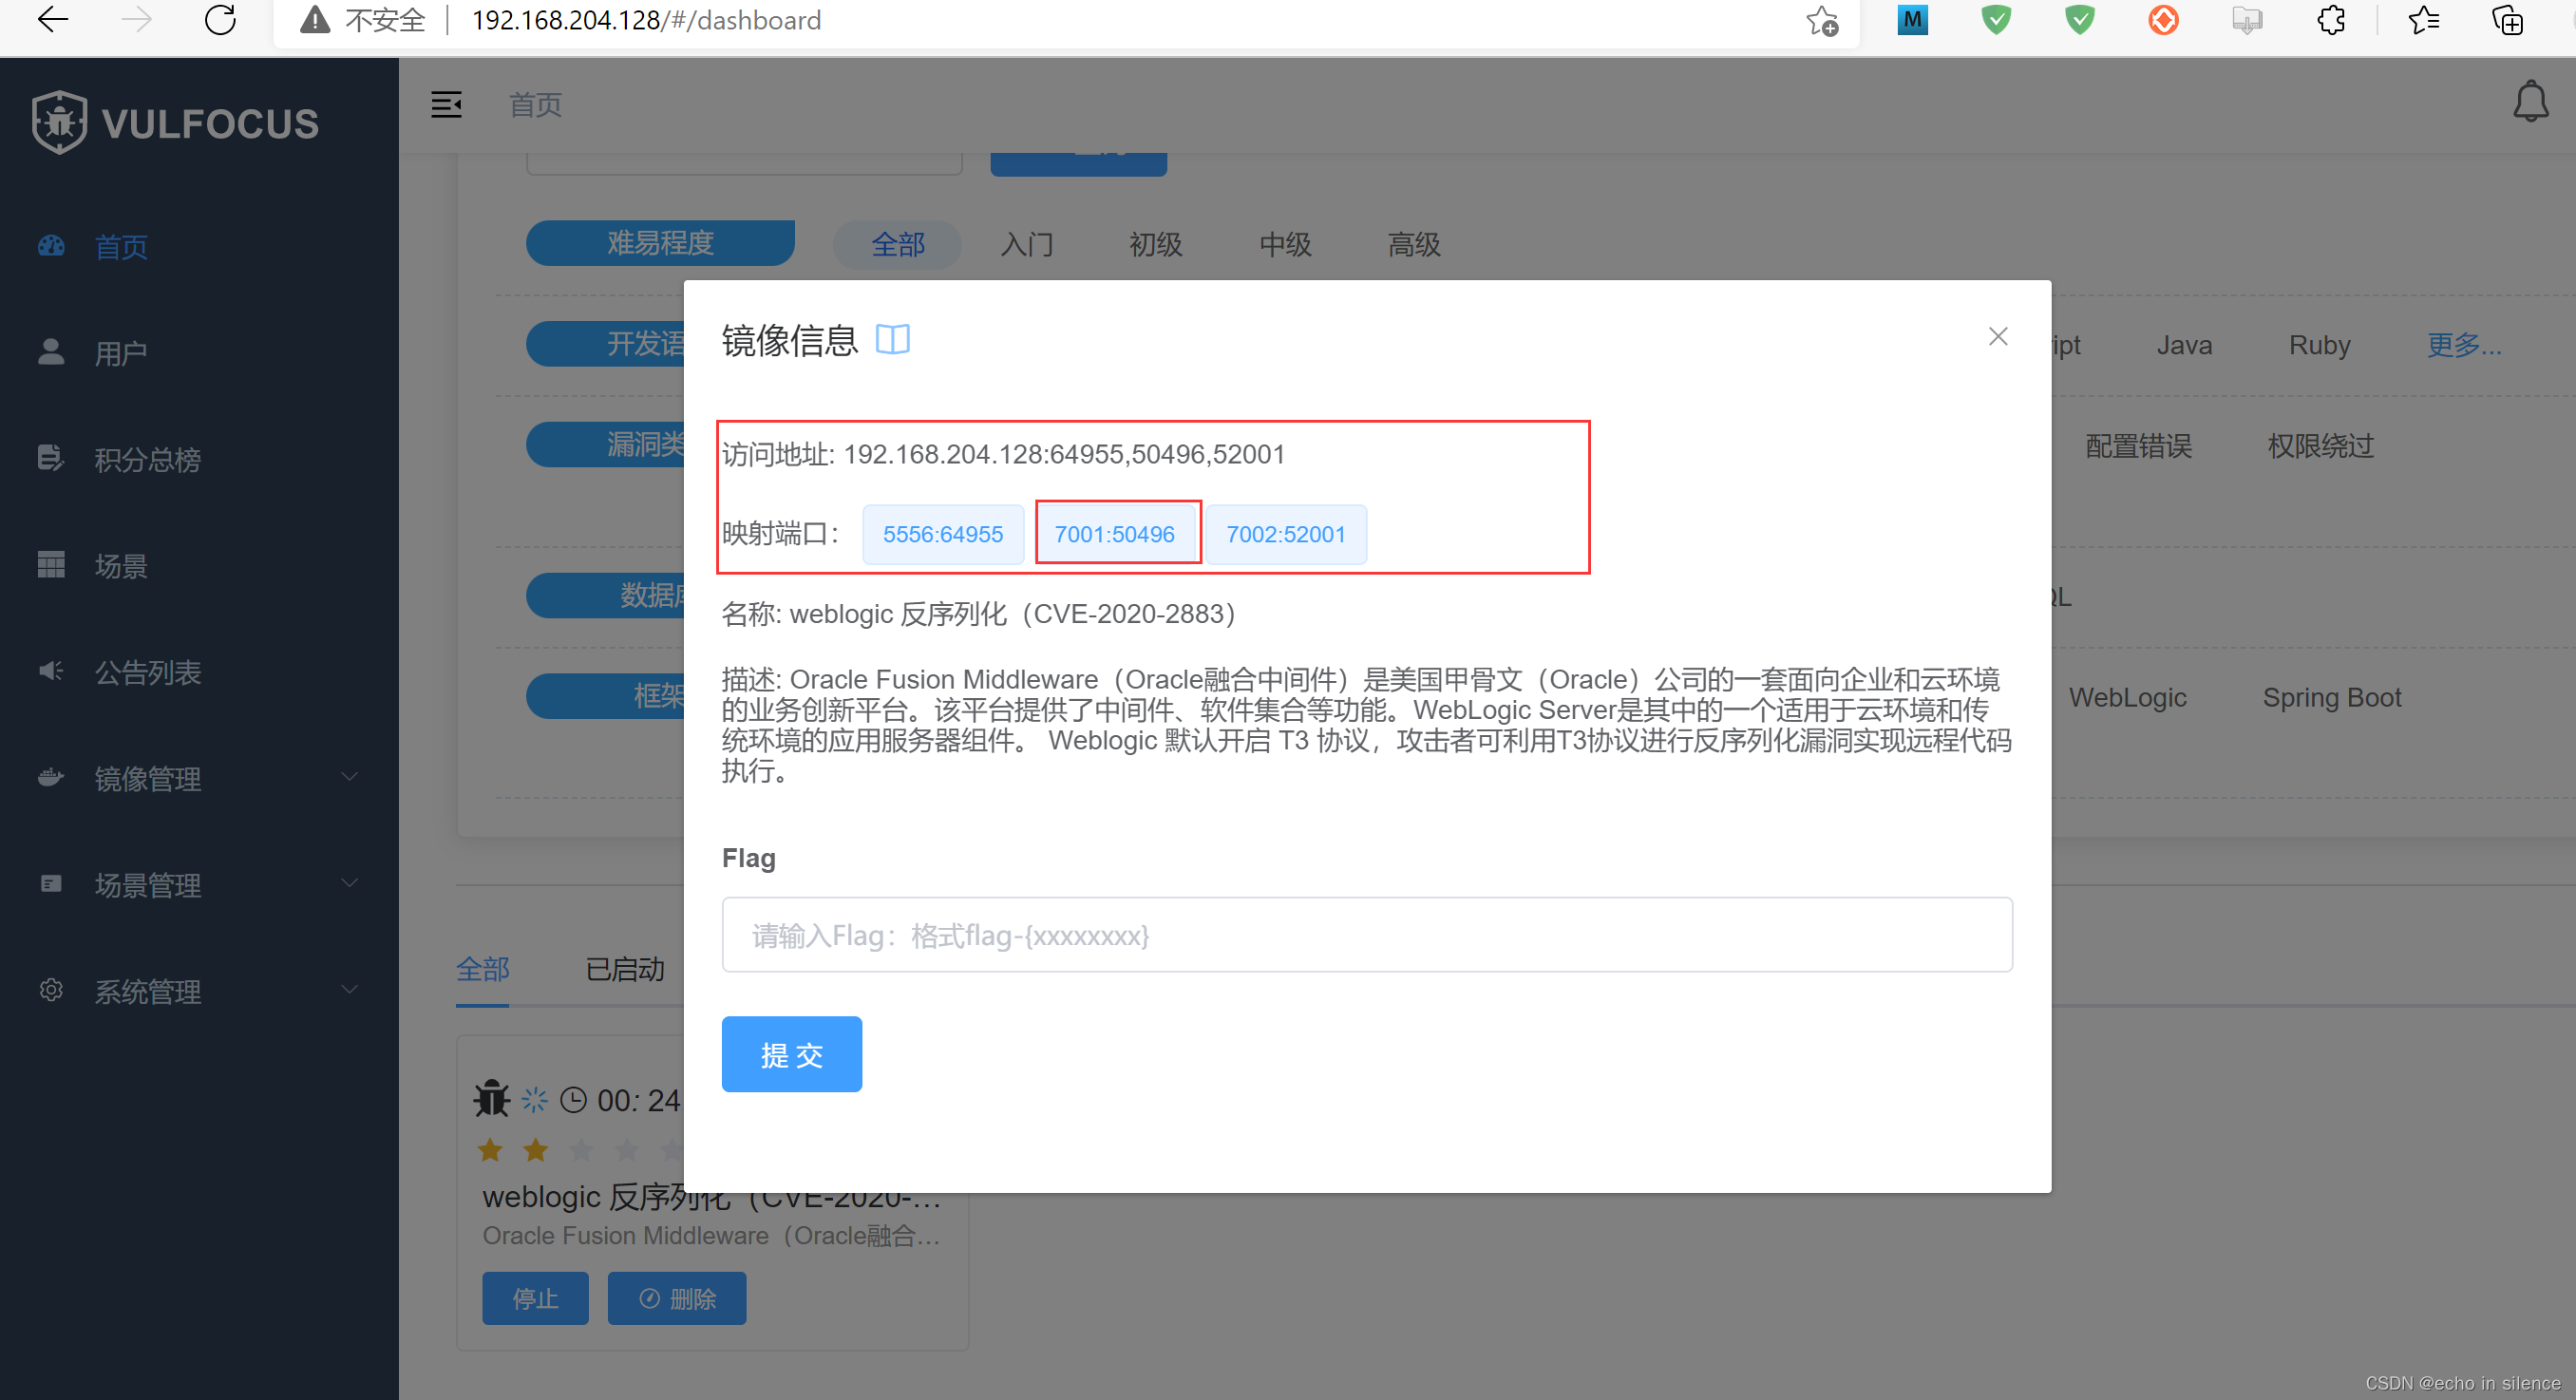Close the 镜像信息 dialog
Screen dimensions: 2576x1400
click(1998, 336)
